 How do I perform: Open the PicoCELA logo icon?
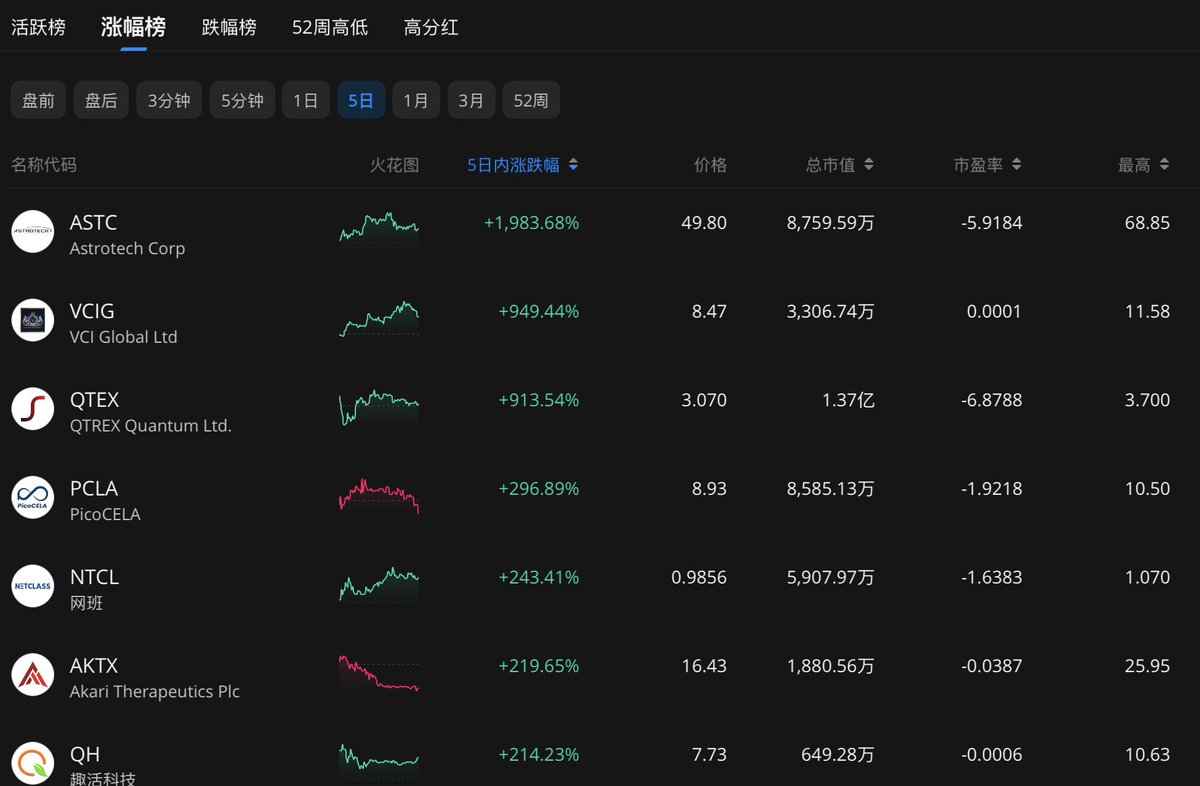click(32, 497)
